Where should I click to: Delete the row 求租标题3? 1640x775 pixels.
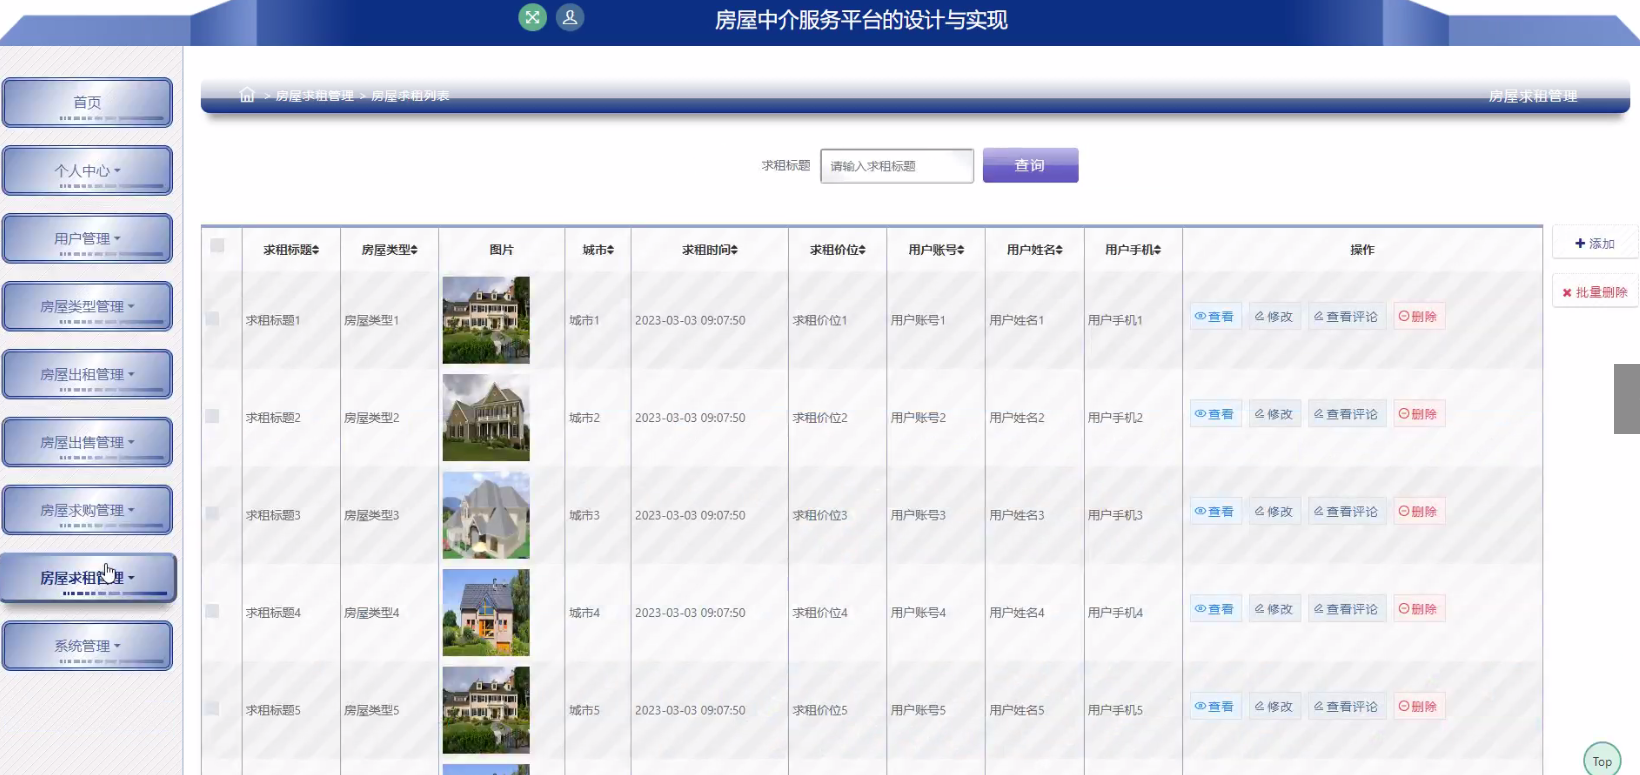click(x=1419, y=511)
